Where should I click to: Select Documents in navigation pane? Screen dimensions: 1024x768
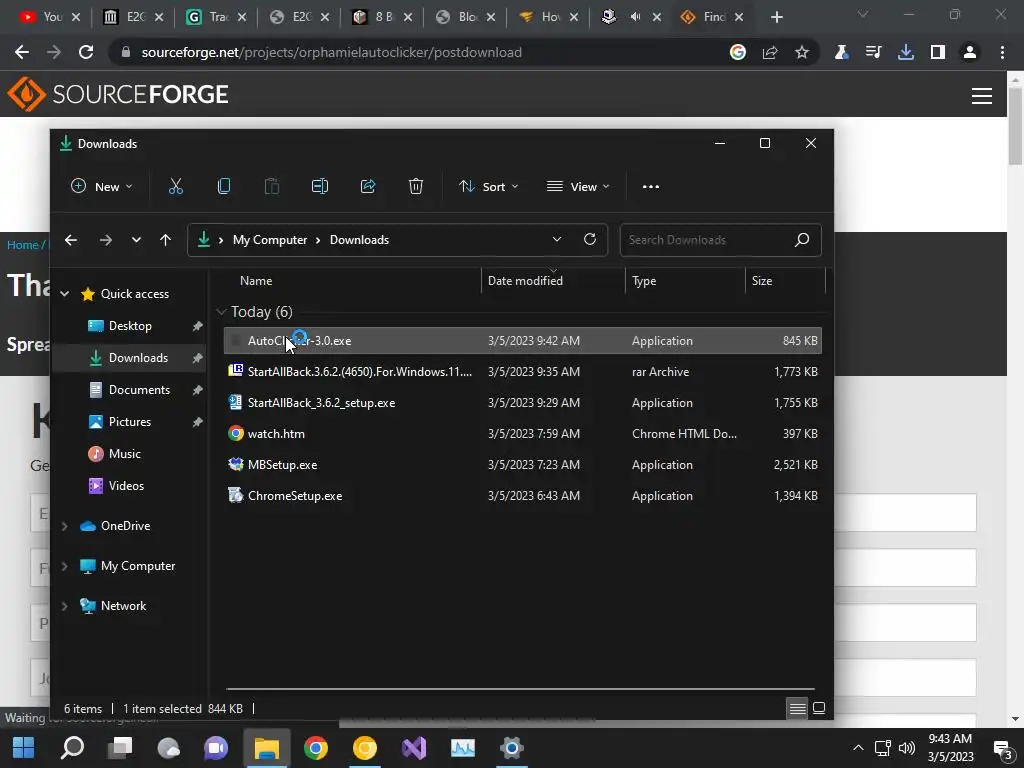pos(139,390)
